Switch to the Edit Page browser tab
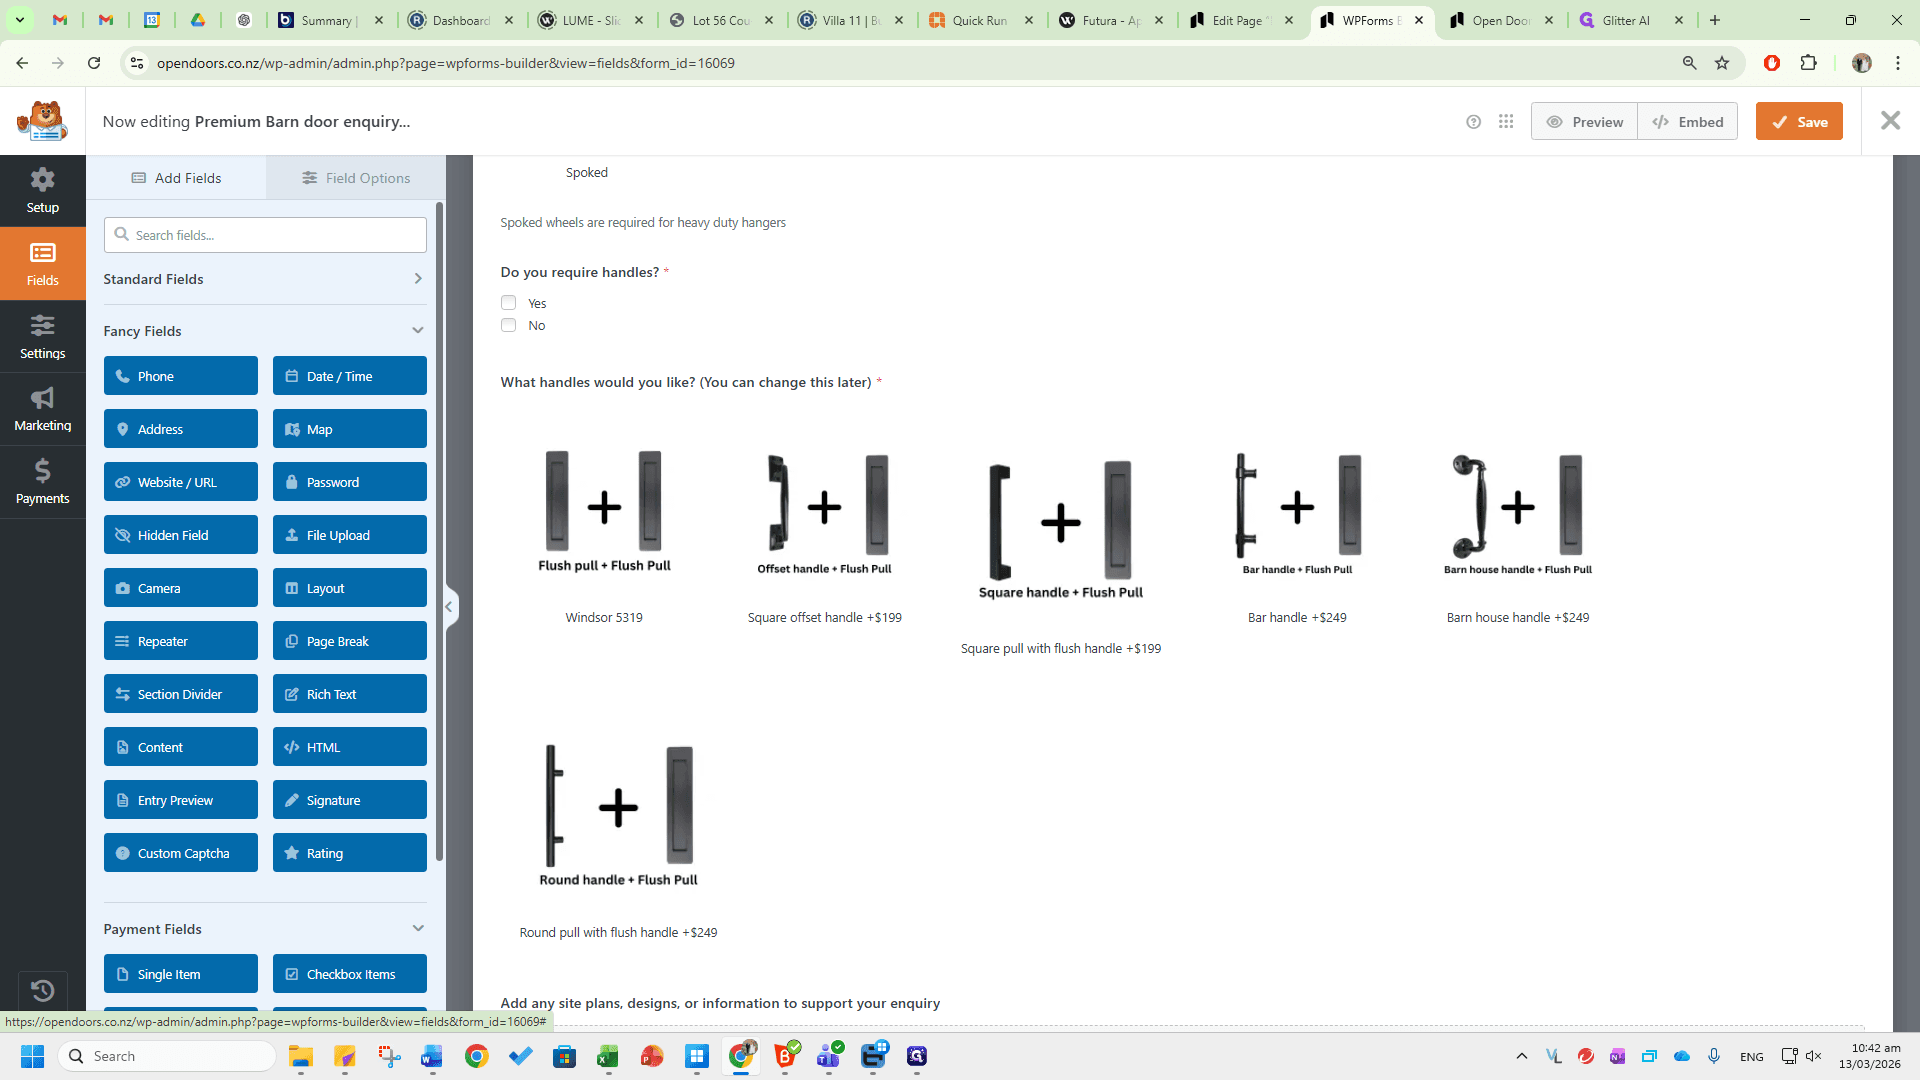The height and width of the screenshot is (1080, 1920). [1242, 20]
